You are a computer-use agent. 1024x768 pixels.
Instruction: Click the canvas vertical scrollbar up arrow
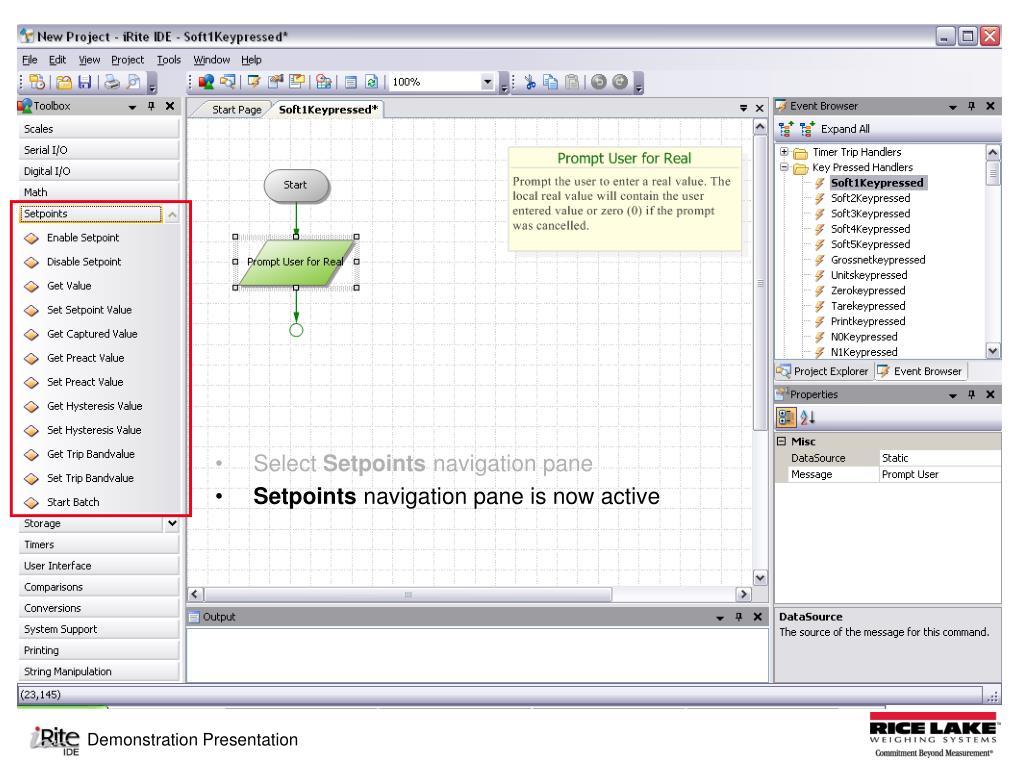tap(760, 127)
